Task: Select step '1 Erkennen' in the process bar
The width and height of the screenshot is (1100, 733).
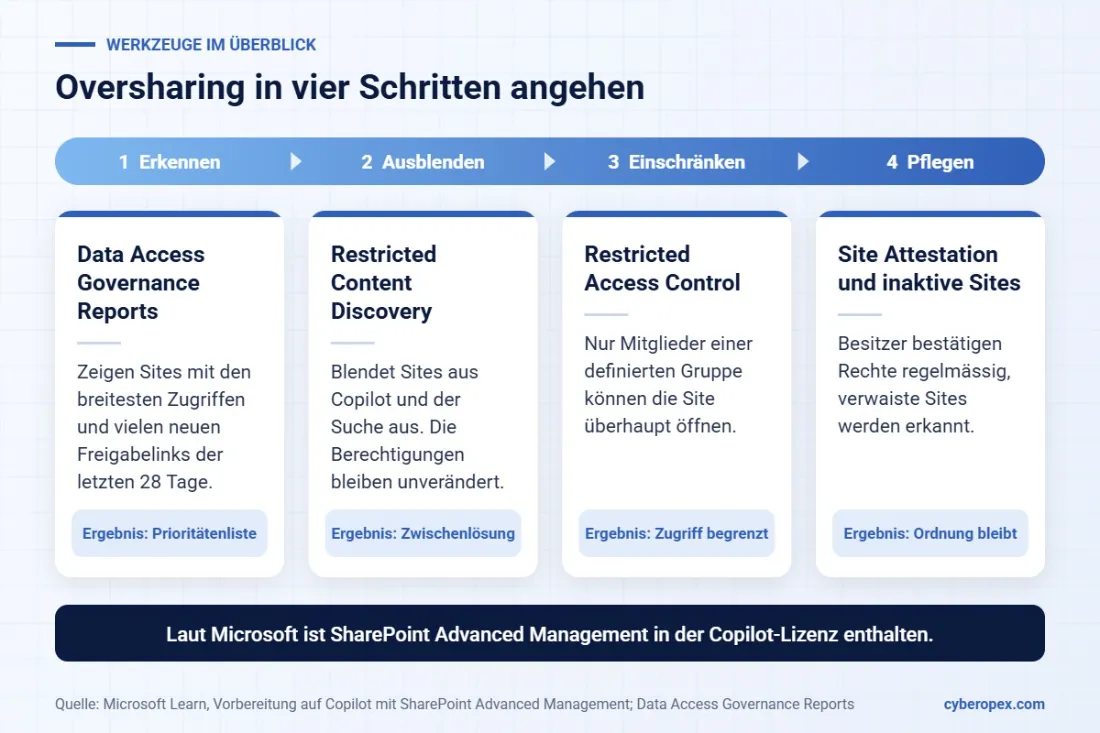Action: (x=170, y=162)
